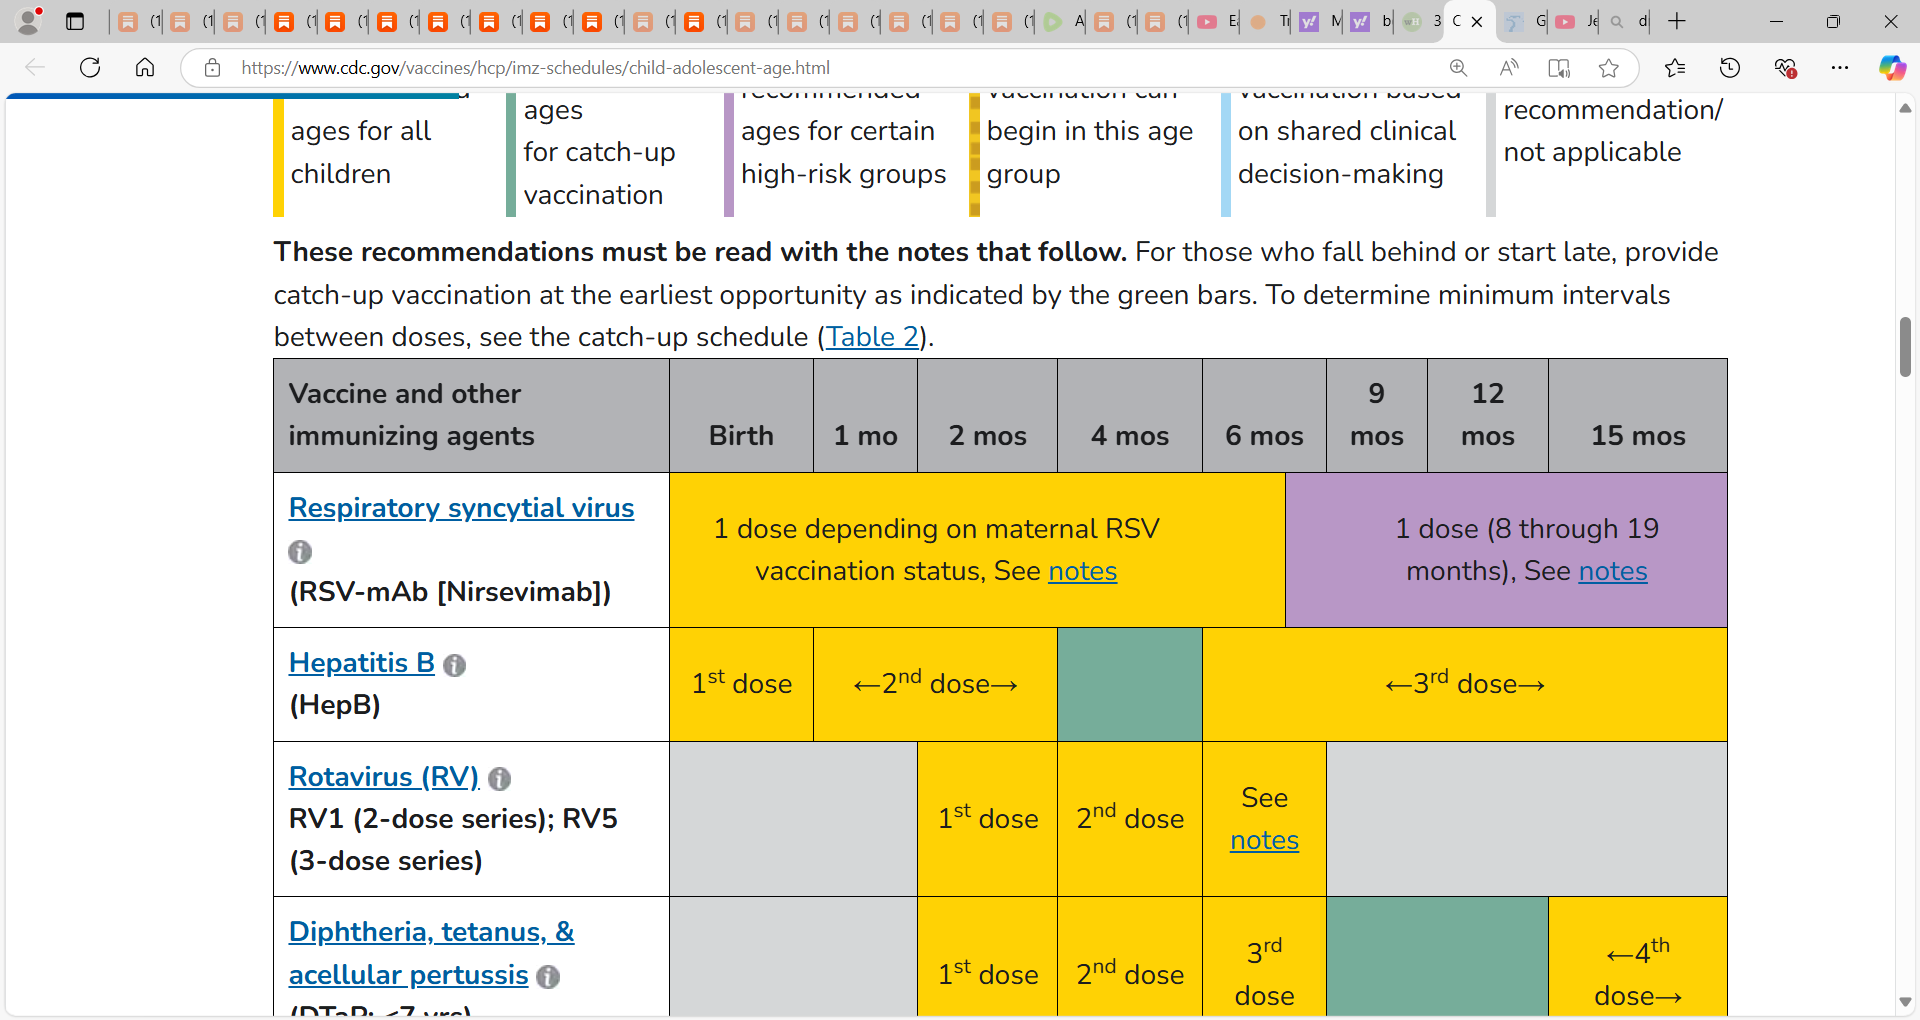The height and width of the screenshot is (1020, 1920).
Task: Go to the browser home page
Action: (145, 68)
